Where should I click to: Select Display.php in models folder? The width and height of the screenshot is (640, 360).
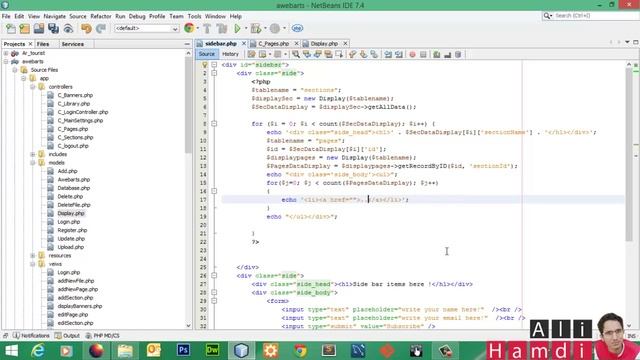71,213
